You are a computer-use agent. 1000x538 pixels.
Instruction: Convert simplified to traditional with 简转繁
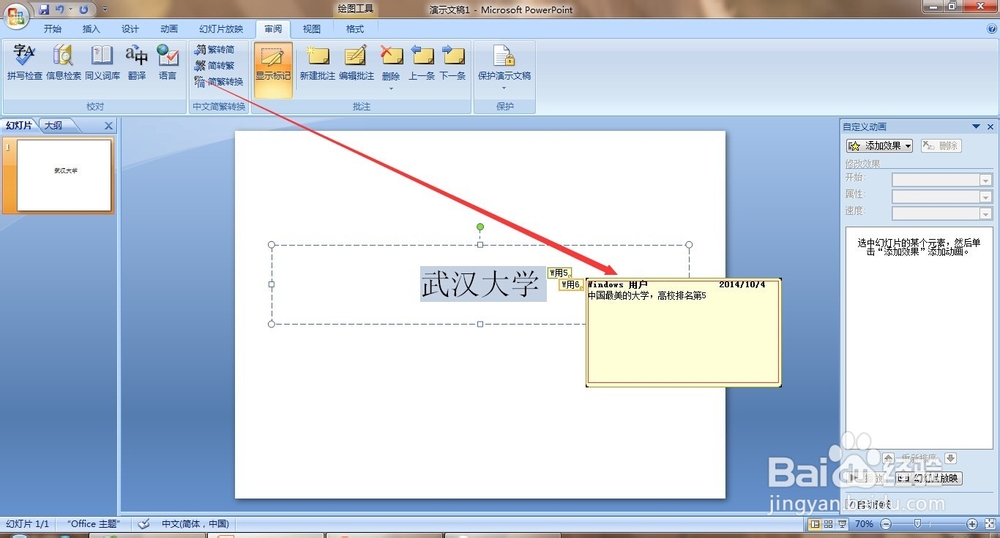click(215, 65)
